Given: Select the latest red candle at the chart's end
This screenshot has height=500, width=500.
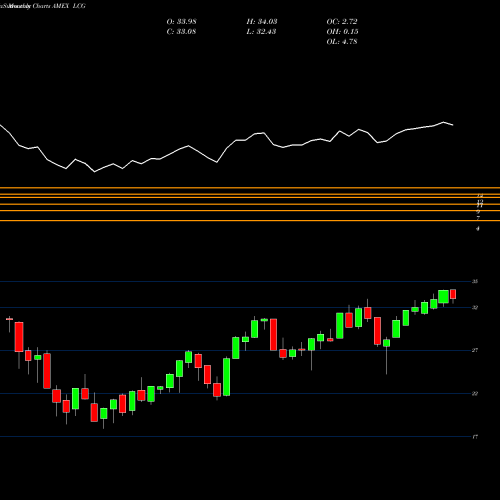Looking at the screenshot, I should point(453,294).
